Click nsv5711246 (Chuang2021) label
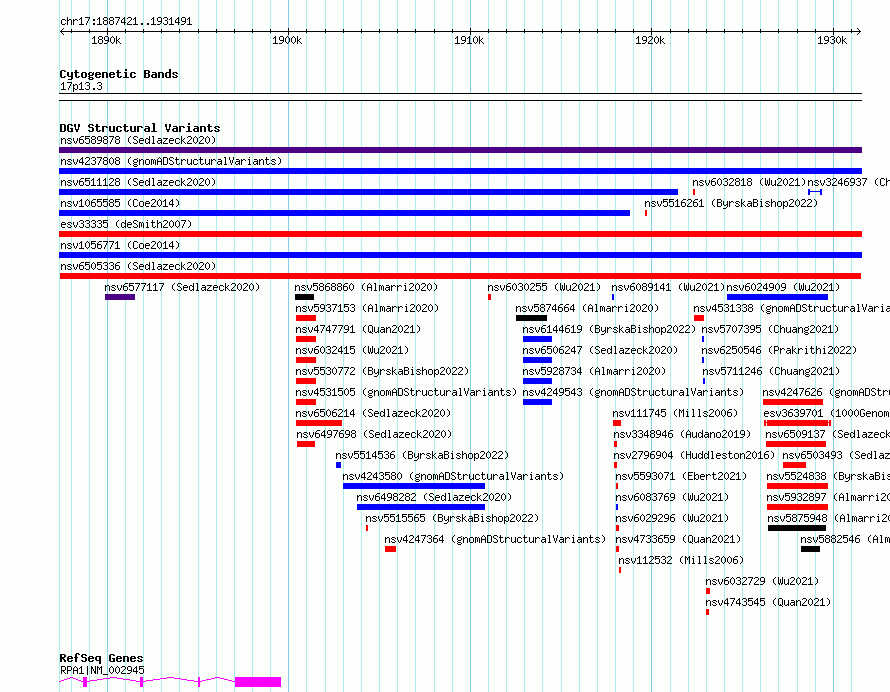 771,371
